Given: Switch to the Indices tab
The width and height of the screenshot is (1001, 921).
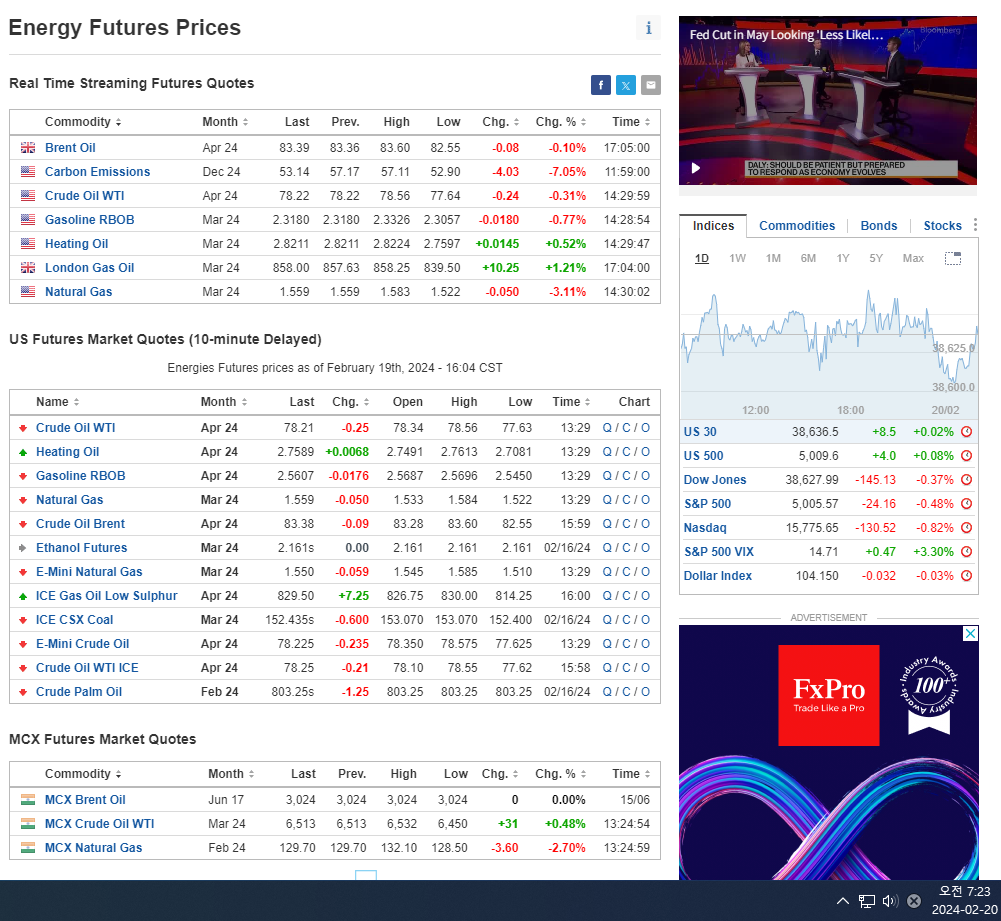Looking at the screenshot, I should pyautogui.click(x=713, y=226).
